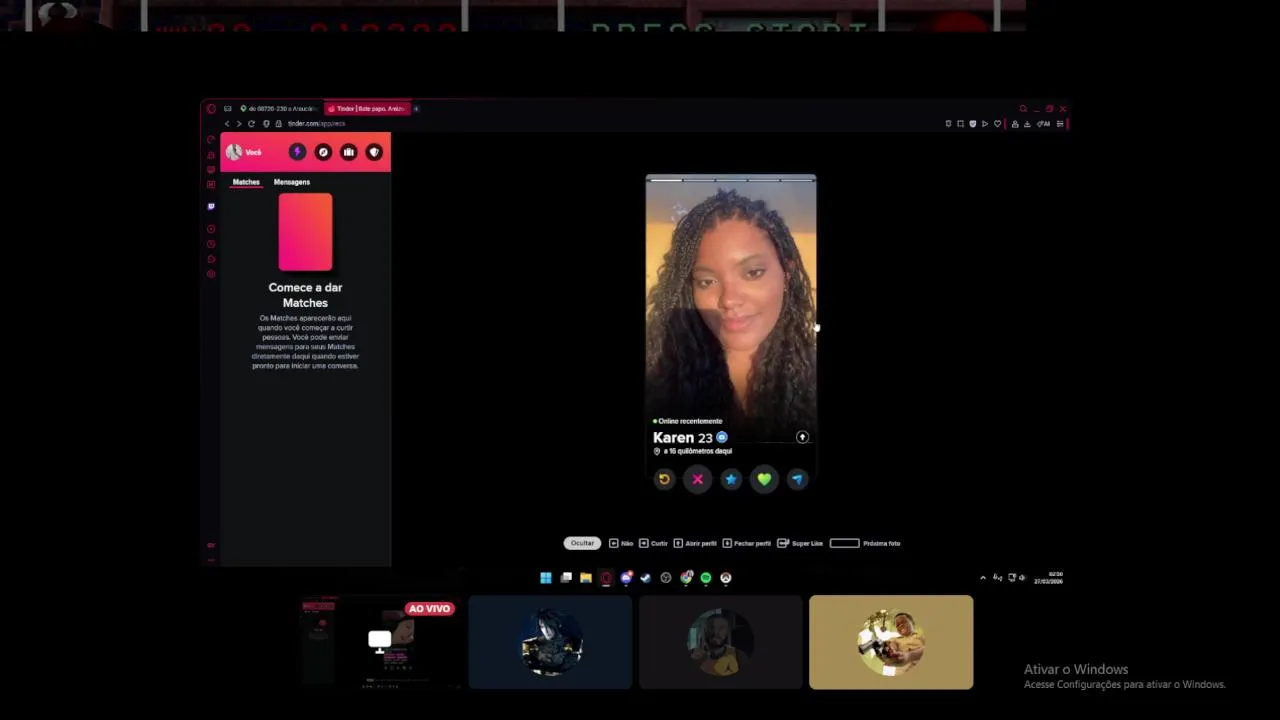Viewport: 1280px width, 720px height.
Task: Reload the tinder.com page
Action: pos(251,123)
